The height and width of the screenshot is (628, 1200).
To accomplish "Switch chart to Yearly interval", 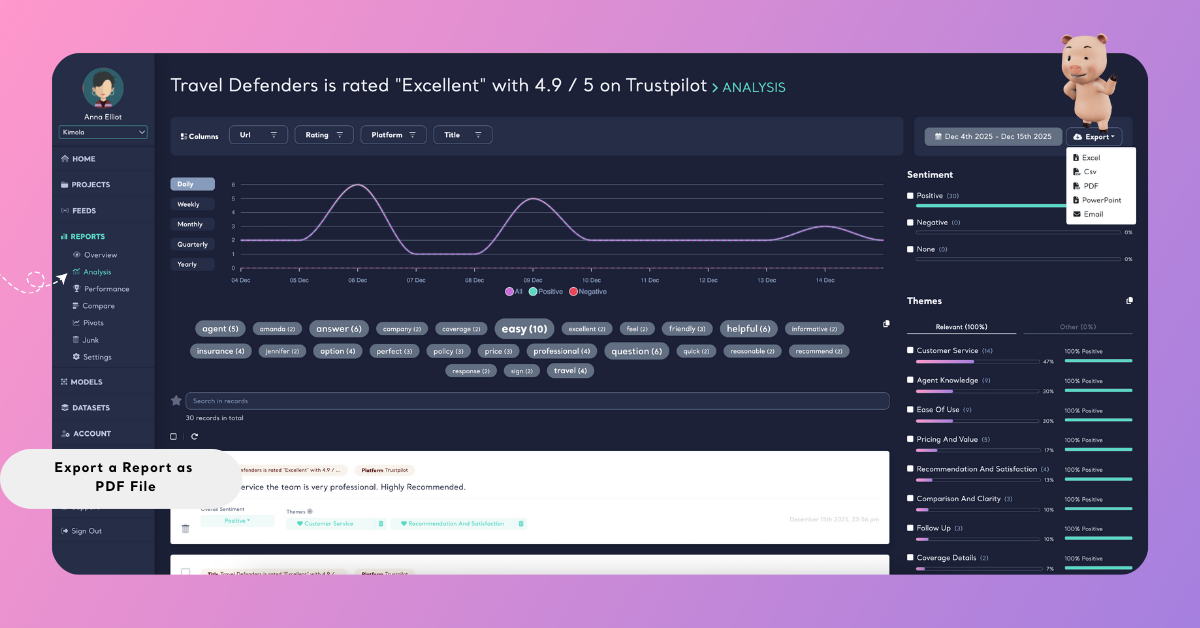I will coord(192,264).
